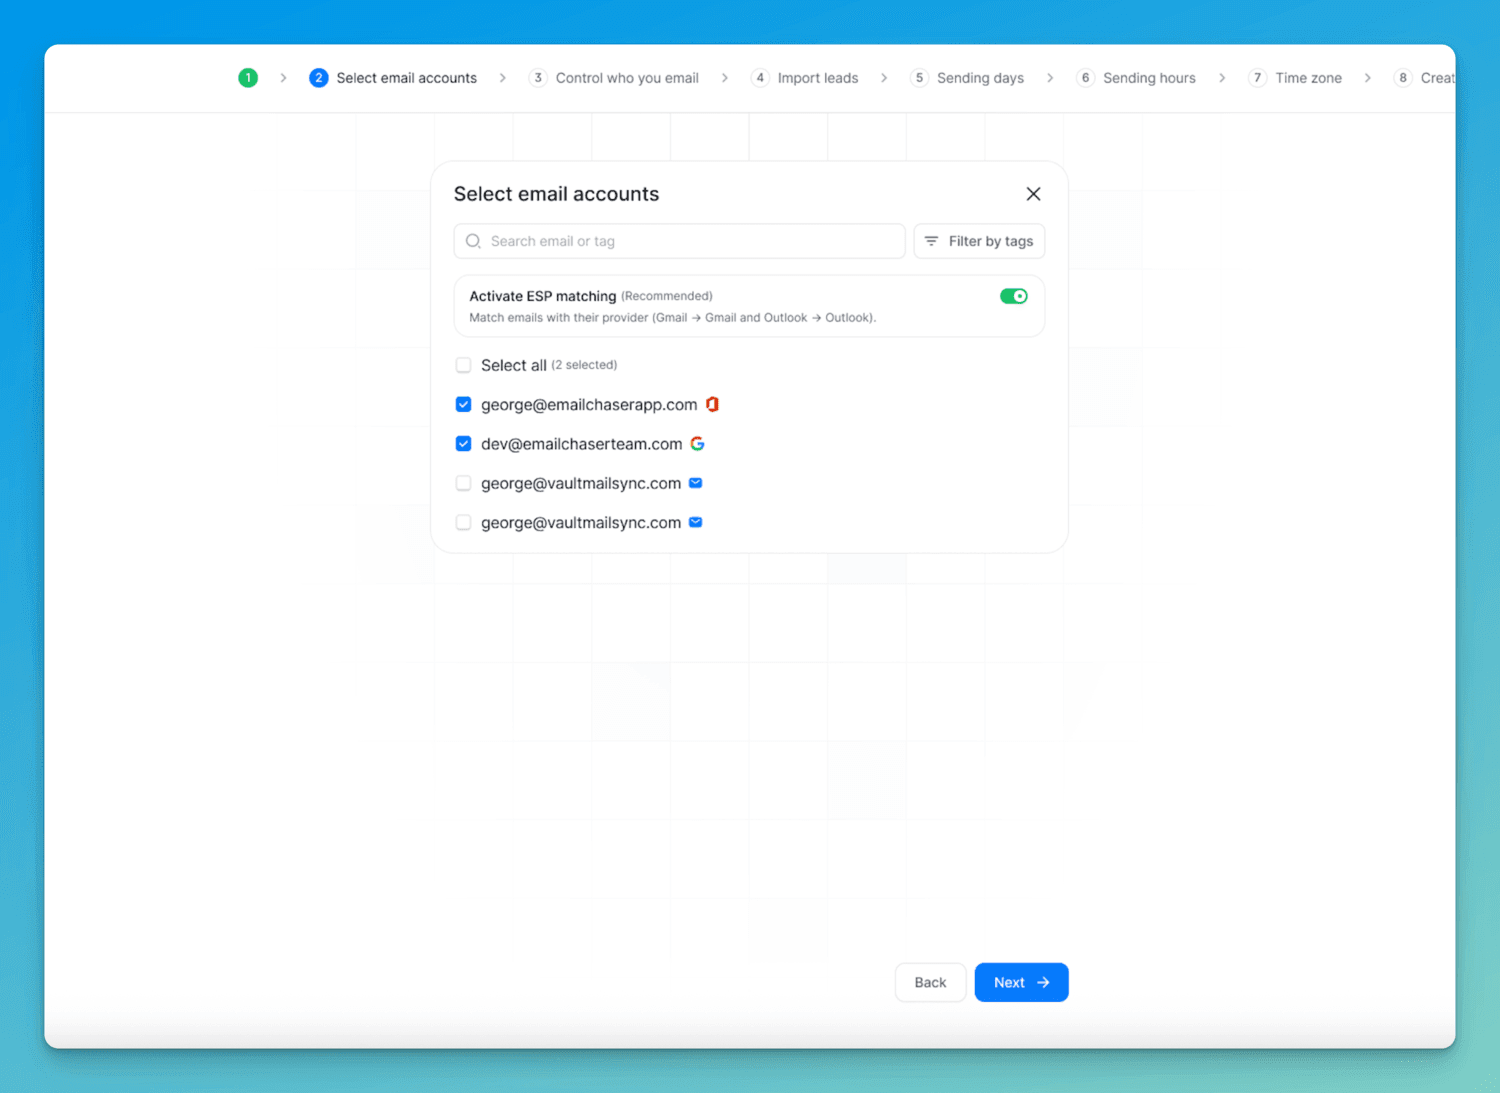The image size is (1500, 1093).
Task: Jump to the Import leads step
Action: pyautogui.click(x=817, y=78)
